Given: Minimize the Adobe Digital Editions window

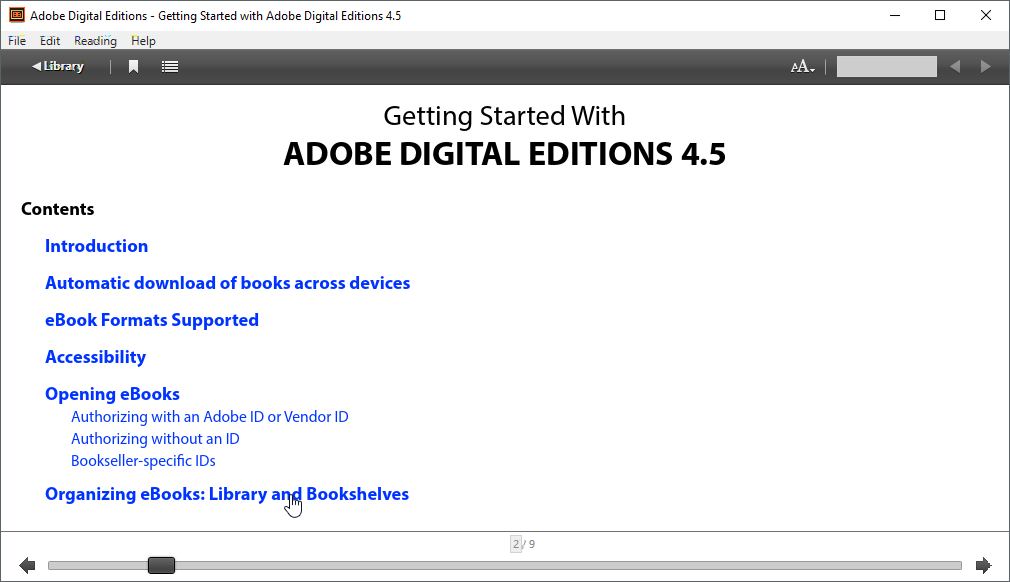Looking at the screenshot, I should tap(895, 15).
